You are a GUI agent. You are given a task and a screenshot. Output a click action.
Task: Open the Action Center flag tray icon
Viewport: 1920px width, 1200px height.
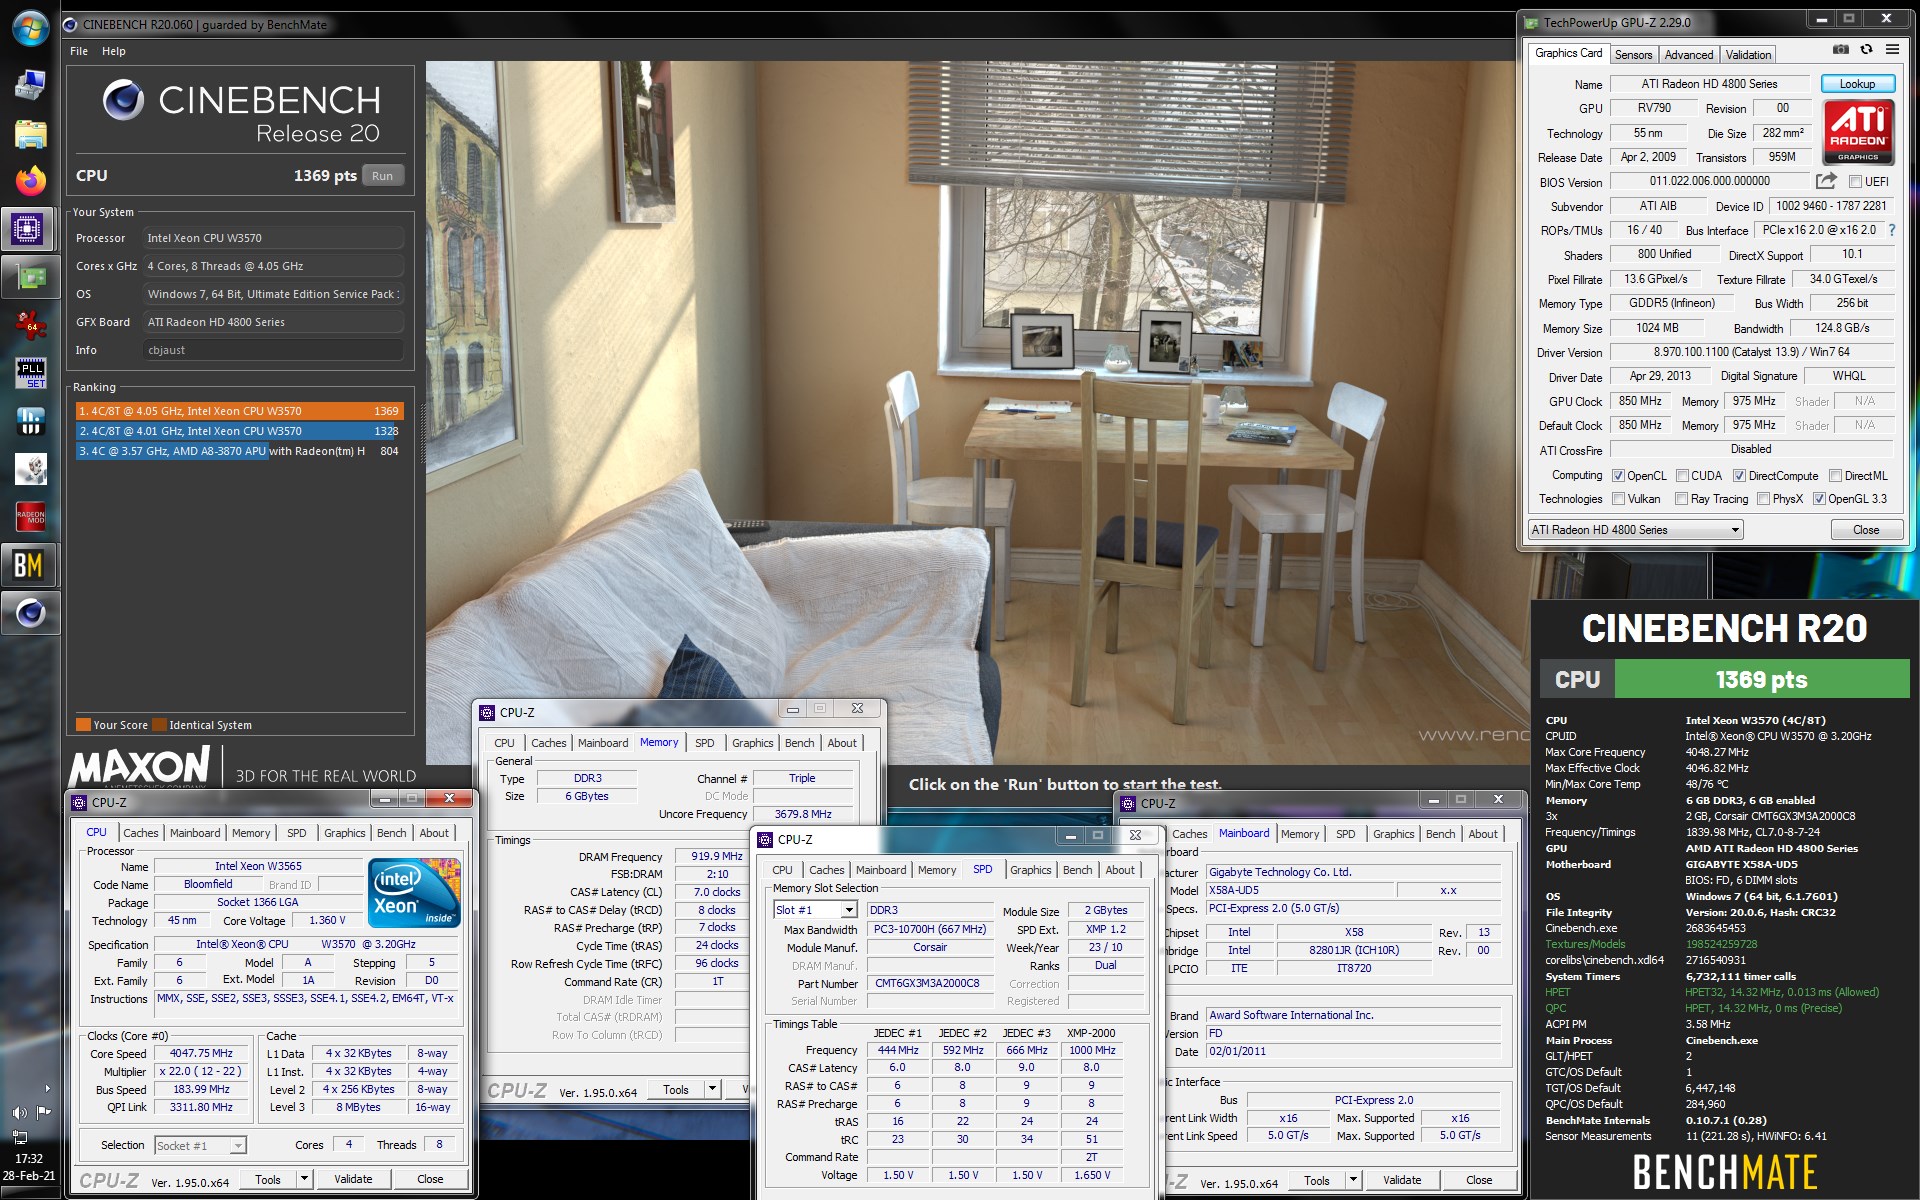43,1112
